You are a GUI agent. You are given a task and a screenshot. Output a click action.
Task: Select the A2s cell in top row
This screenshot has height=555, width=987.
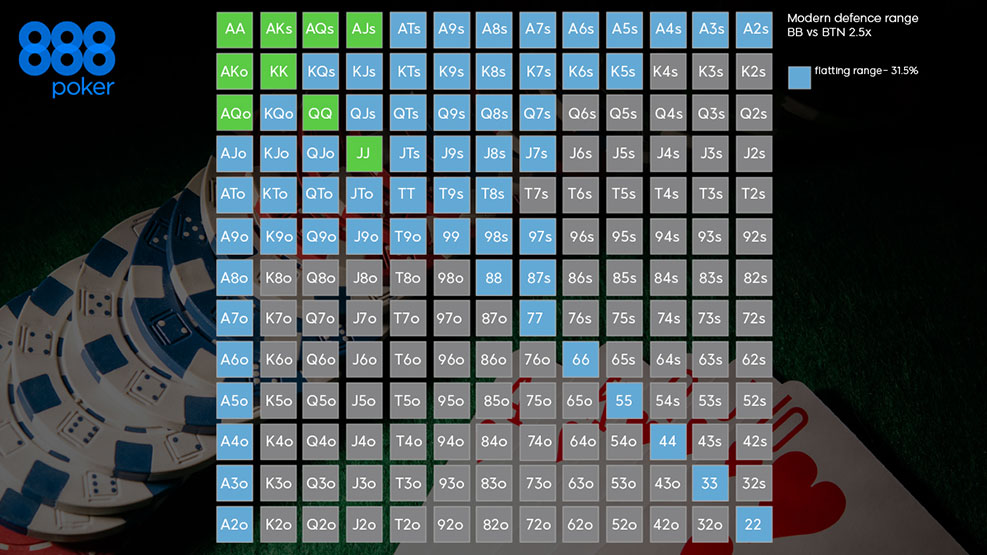(753, 30)
